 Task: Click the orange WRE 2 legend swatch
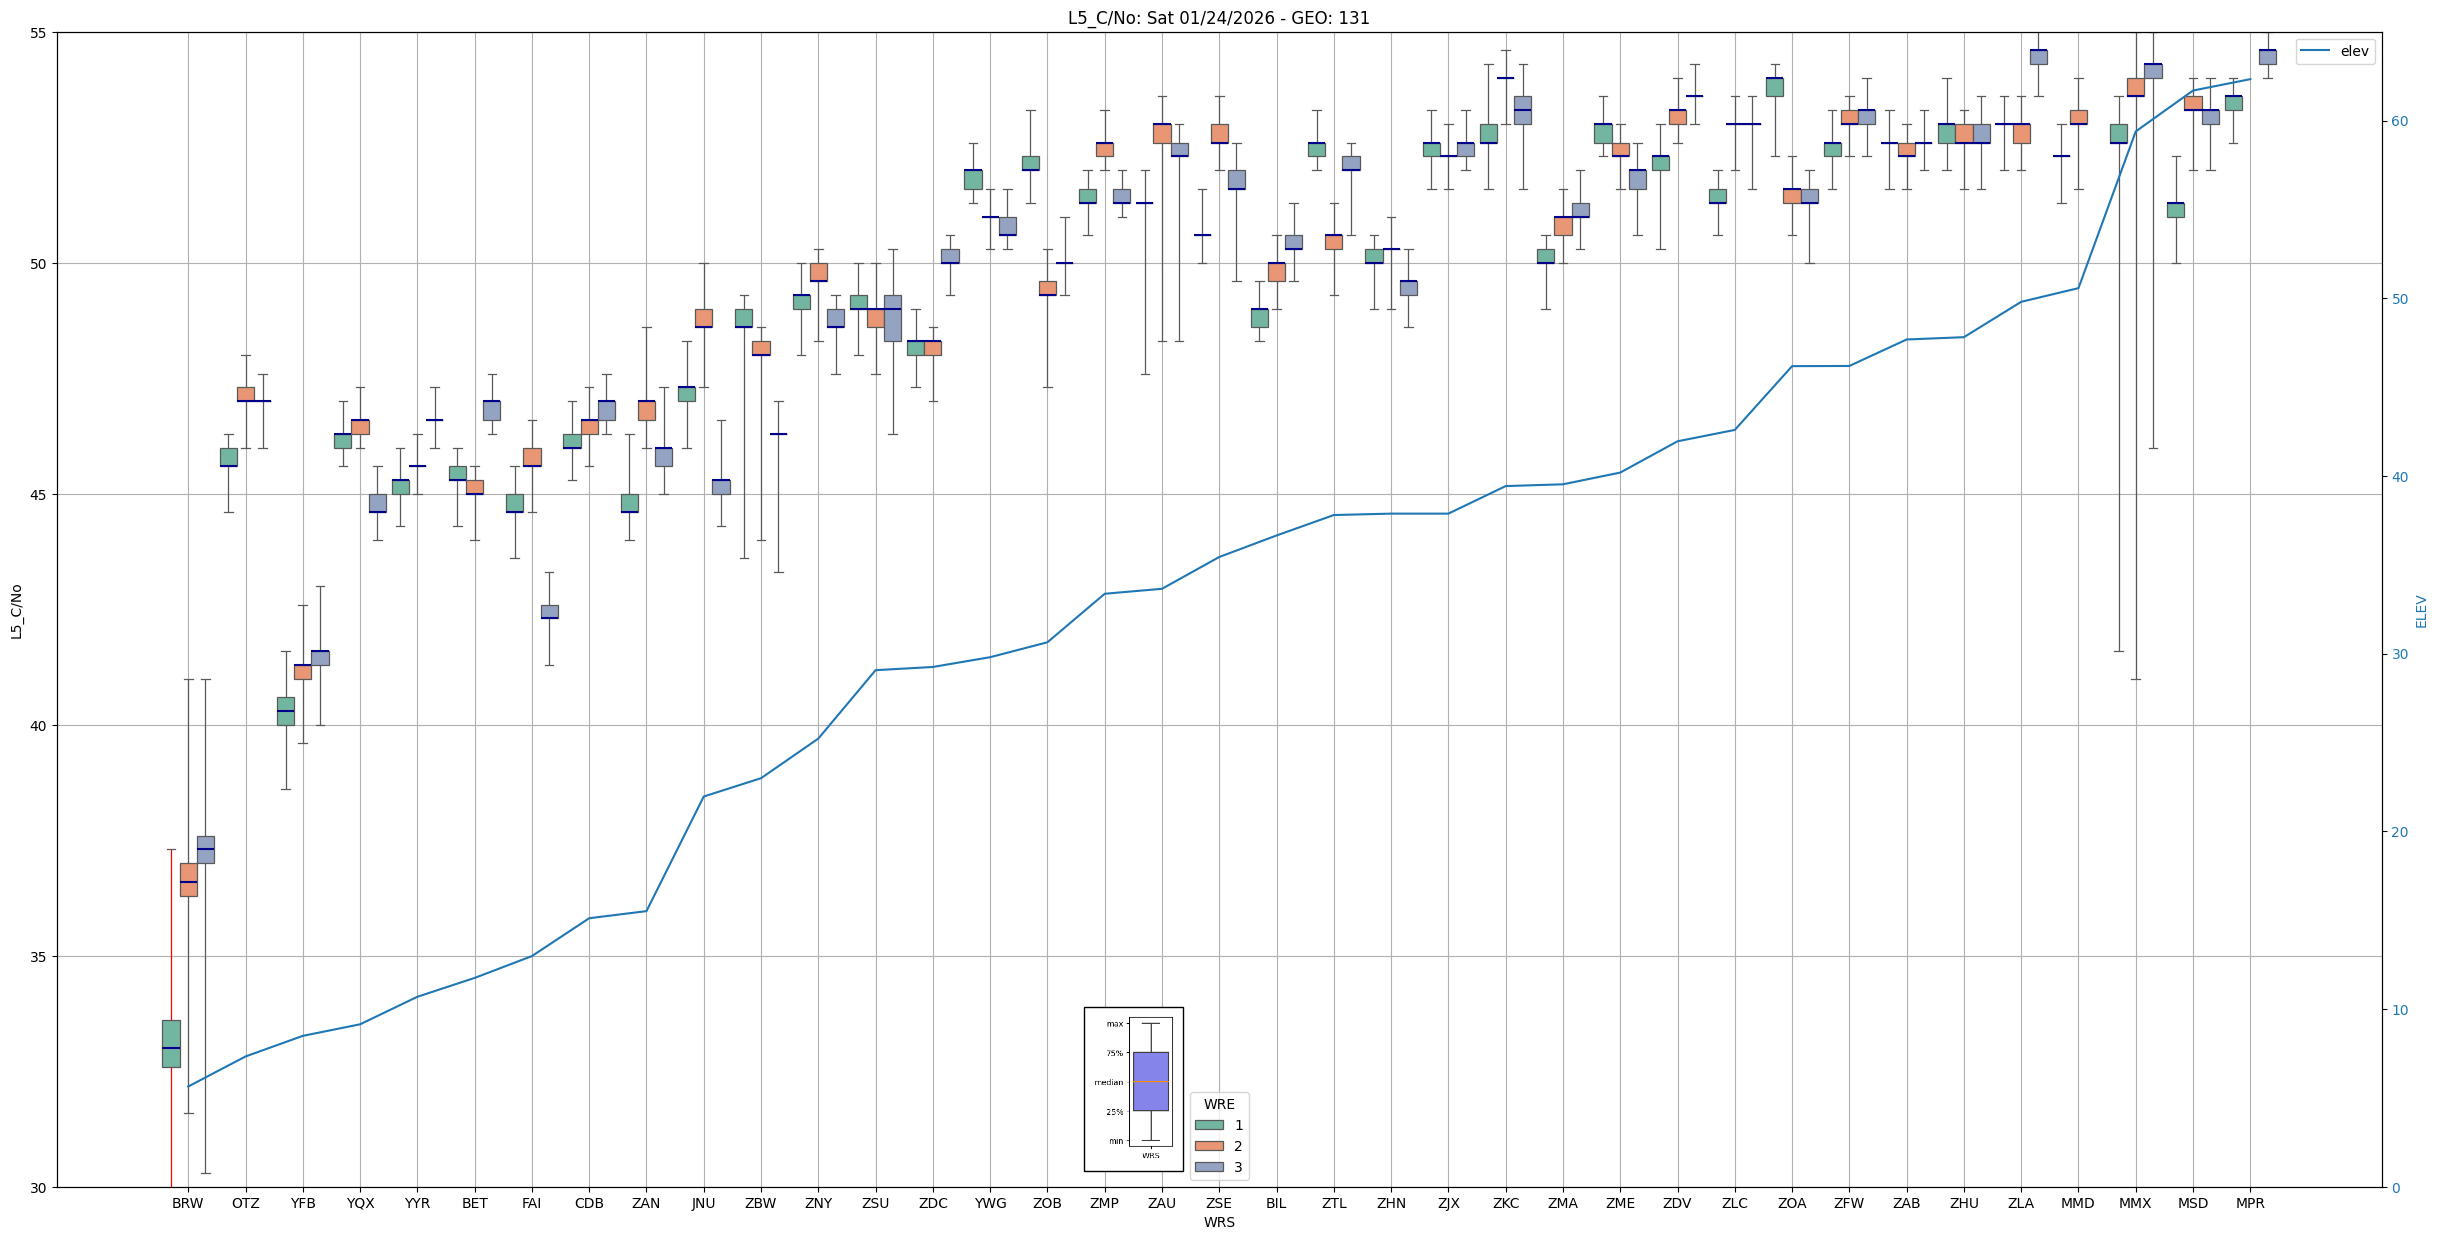click(x=1208, y=1146)
